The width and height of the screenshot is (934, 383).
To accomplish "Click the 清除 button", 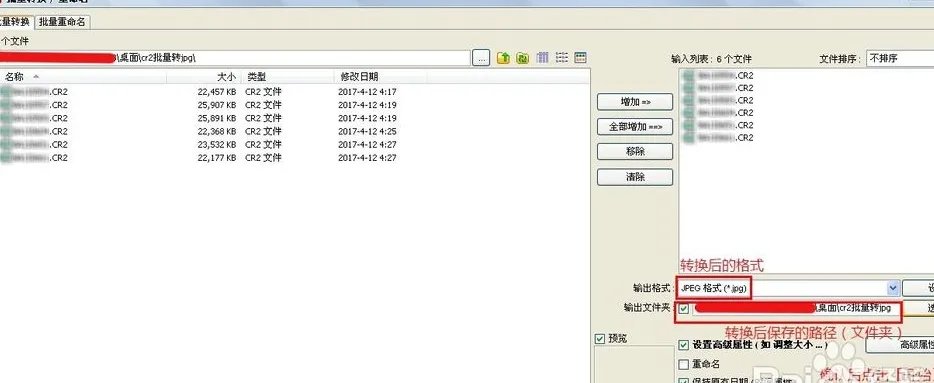I will (635, 177).
